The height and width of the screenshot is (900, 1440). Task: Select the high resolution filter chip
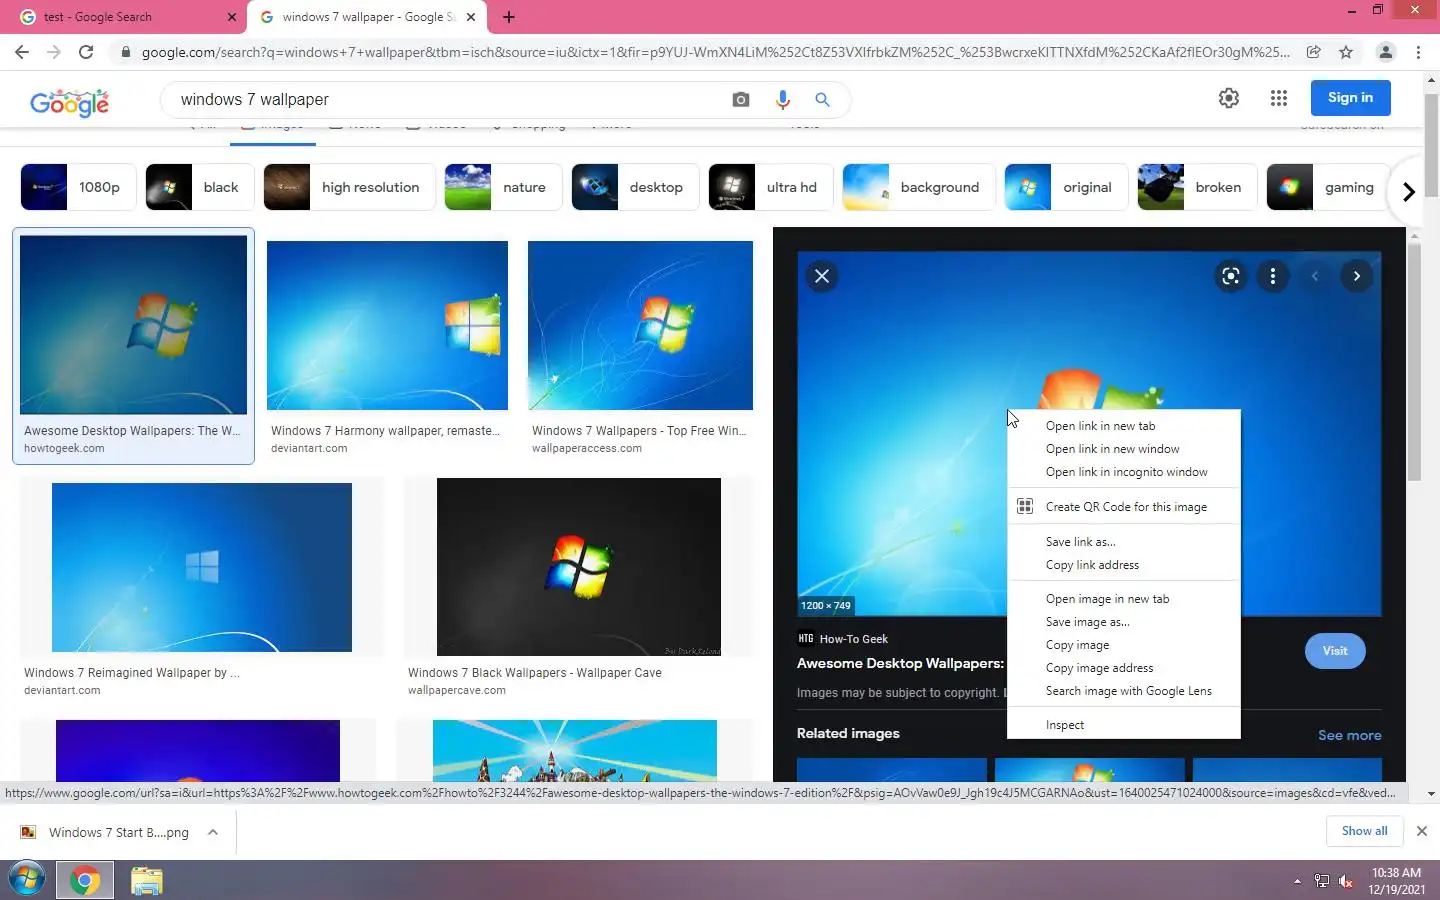[349, 187]
